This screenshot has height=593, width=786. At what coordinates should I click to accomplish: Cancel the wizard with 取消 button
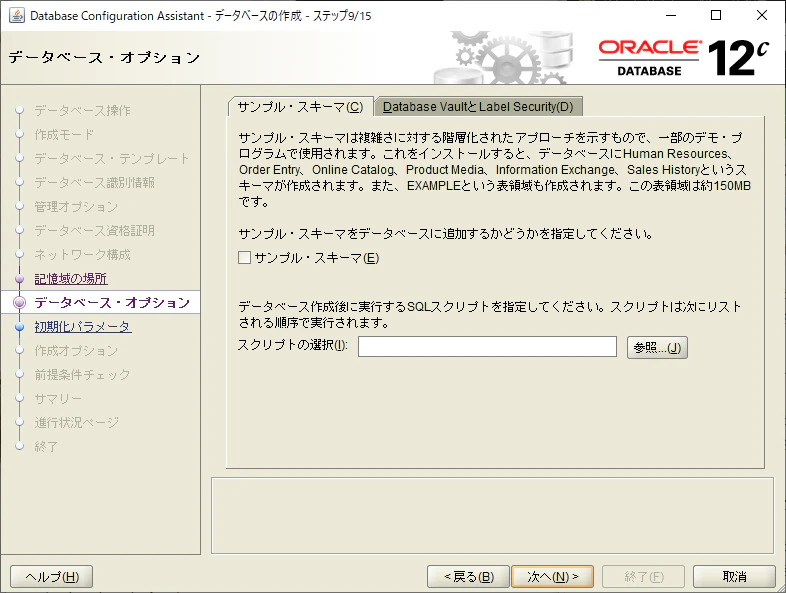point(734,576)
